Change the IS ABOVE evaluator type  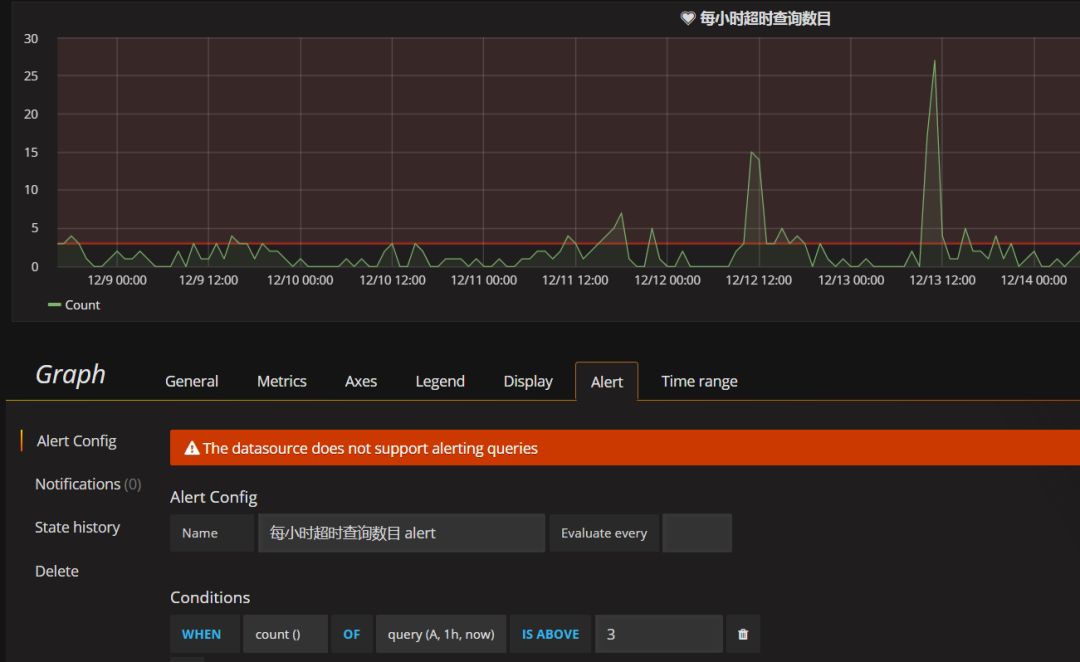[550, 634]
